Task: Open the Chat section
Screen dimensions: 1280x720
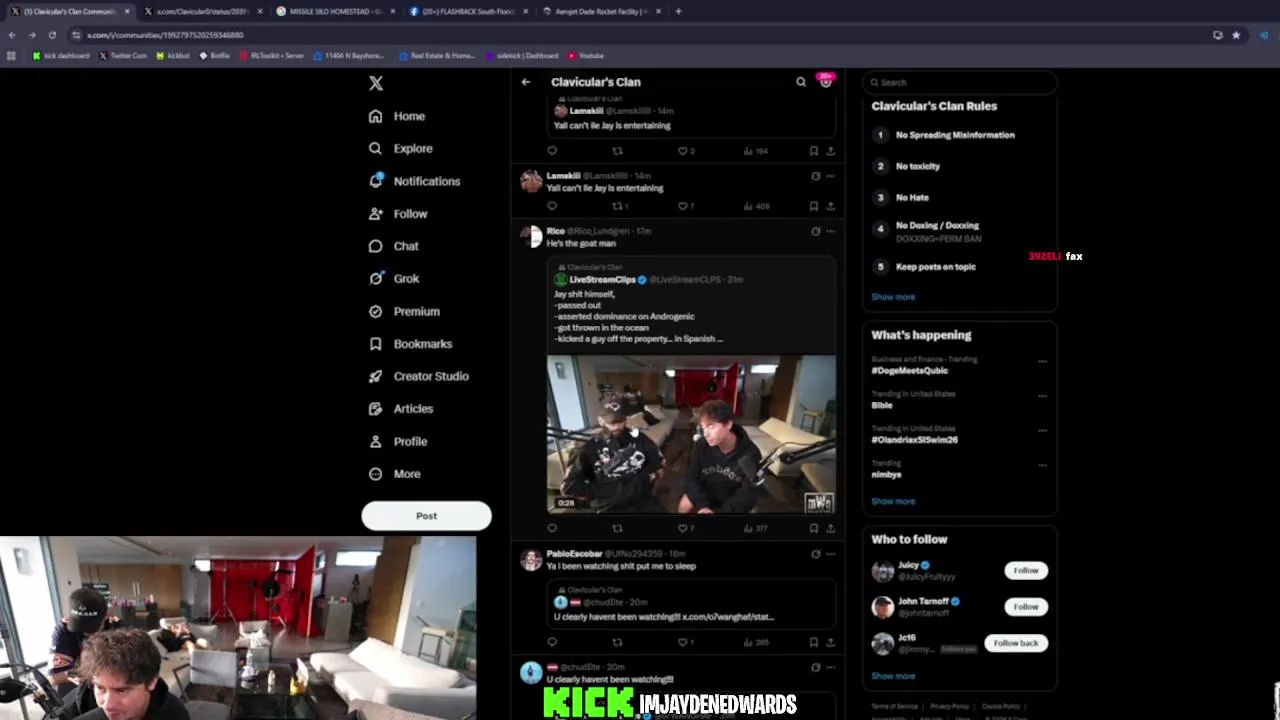Action: [393, 246]
